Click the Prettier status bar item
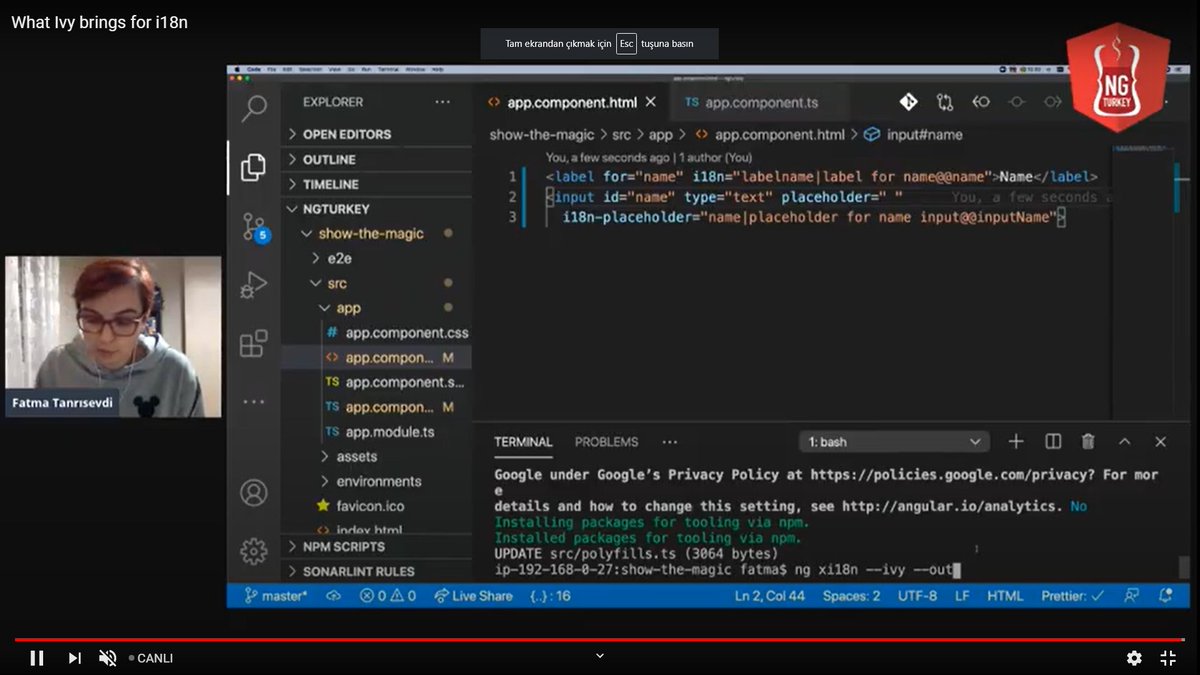This screenshot has height=675, width=1200. pos(1072,596)
